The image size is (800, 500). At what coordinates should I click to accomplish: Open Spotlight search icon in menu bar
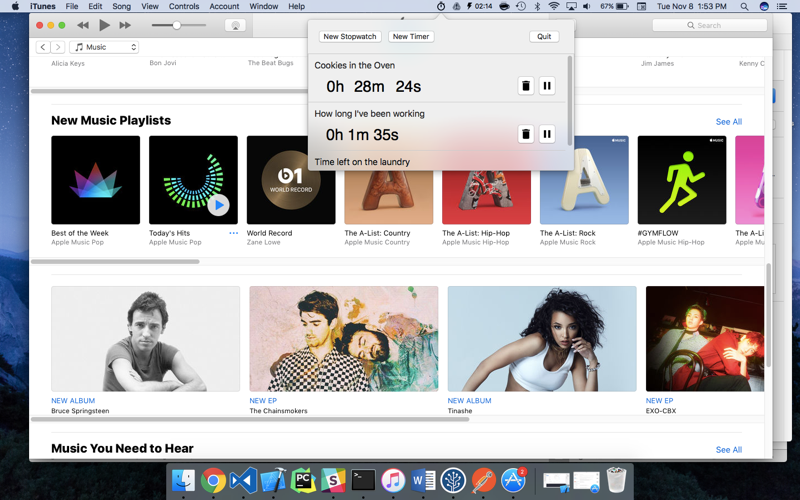(x=744, y=7)
